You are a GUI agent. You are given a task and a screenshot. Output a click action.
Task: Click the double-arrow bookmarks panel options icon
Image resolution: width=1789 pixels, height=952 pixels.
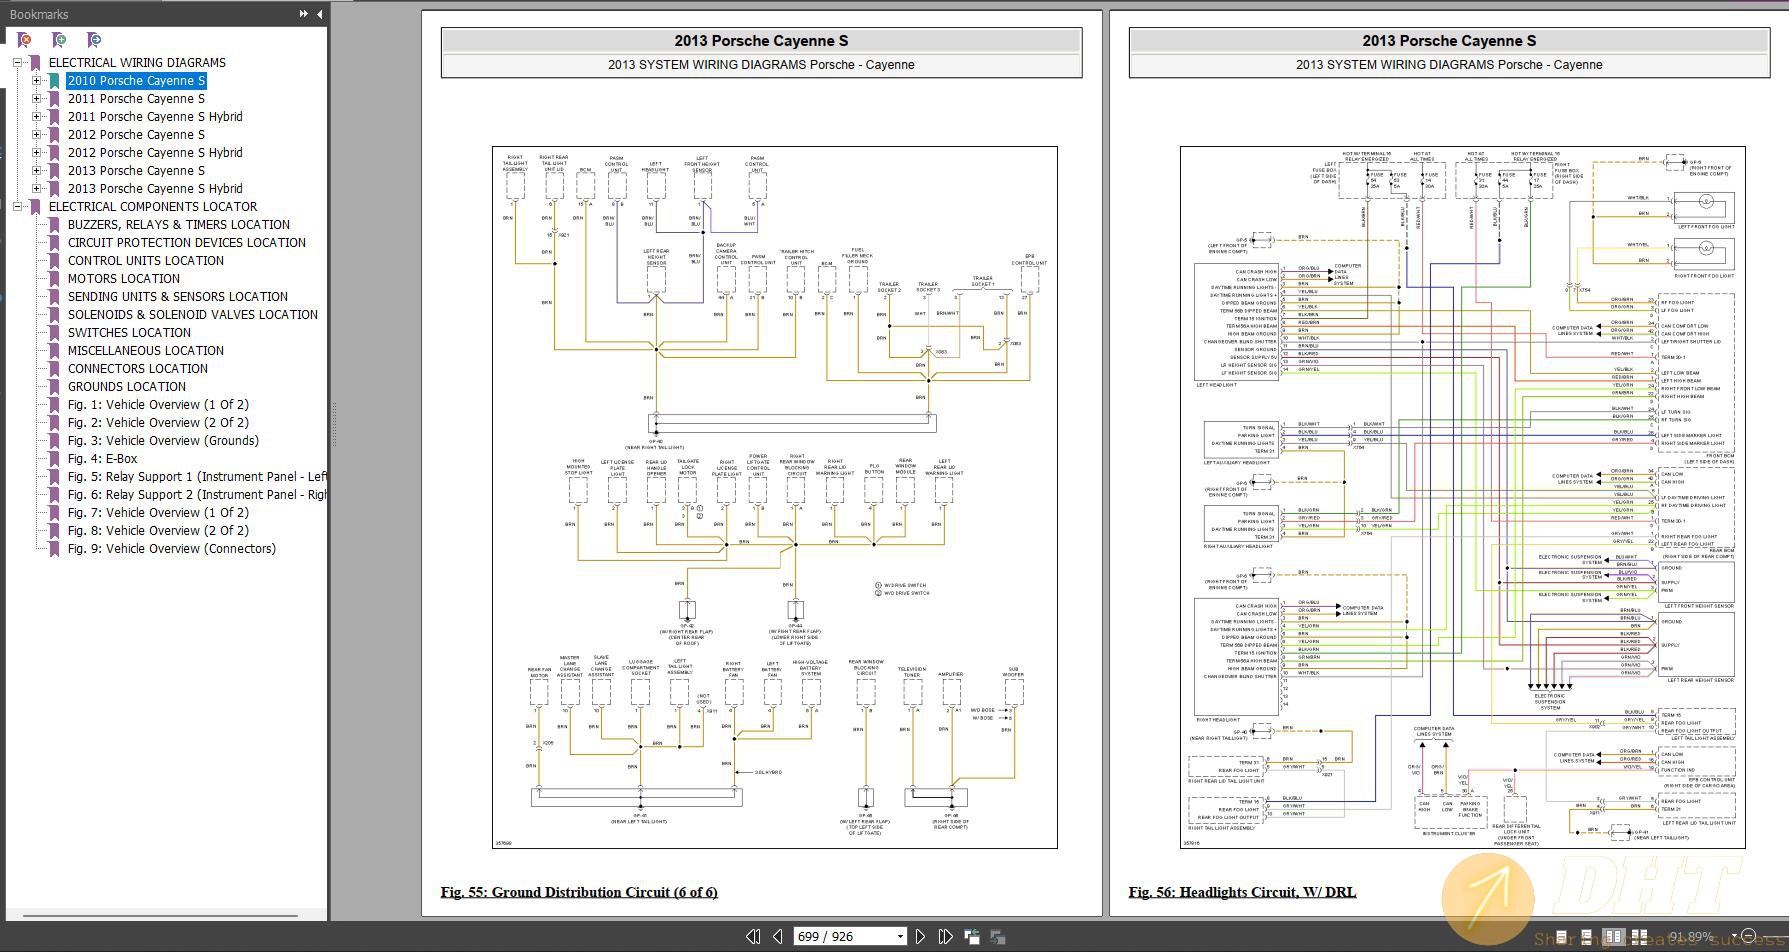[304, 14]
